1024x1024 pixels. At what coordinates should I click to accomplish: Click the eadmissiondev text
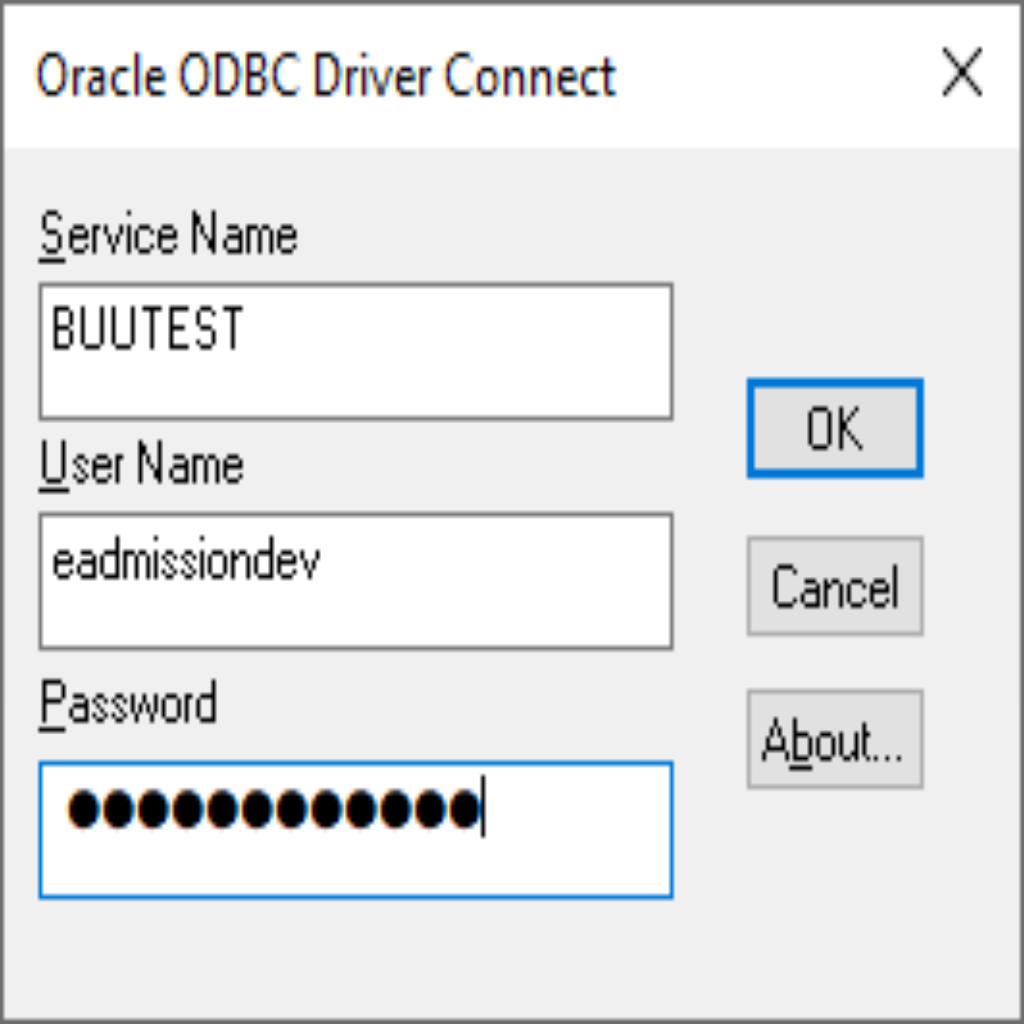tap(186, 562)
